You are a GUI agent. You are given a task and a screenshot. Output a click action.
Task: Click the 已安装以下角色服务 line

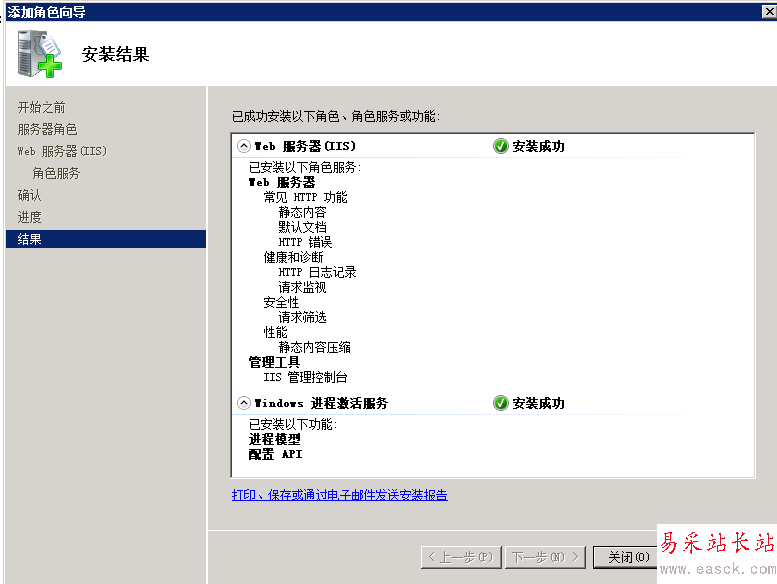(305, 167)
